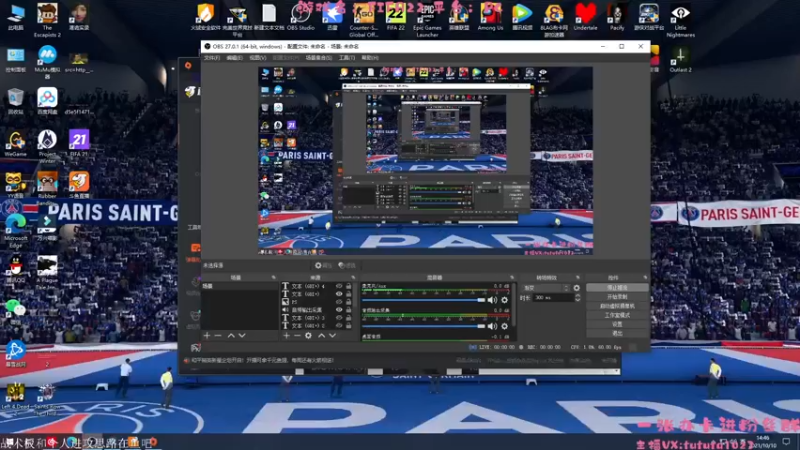Launch the Undertale heart icon
Image resolution: width=800 pixels, height=450 pixels.
(585, 17)
